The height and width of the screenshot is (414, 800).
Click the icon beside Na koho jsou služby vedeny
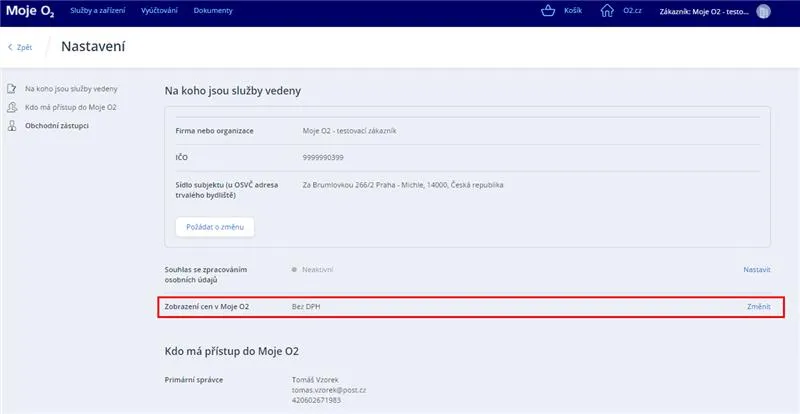(x=11, y=88)
